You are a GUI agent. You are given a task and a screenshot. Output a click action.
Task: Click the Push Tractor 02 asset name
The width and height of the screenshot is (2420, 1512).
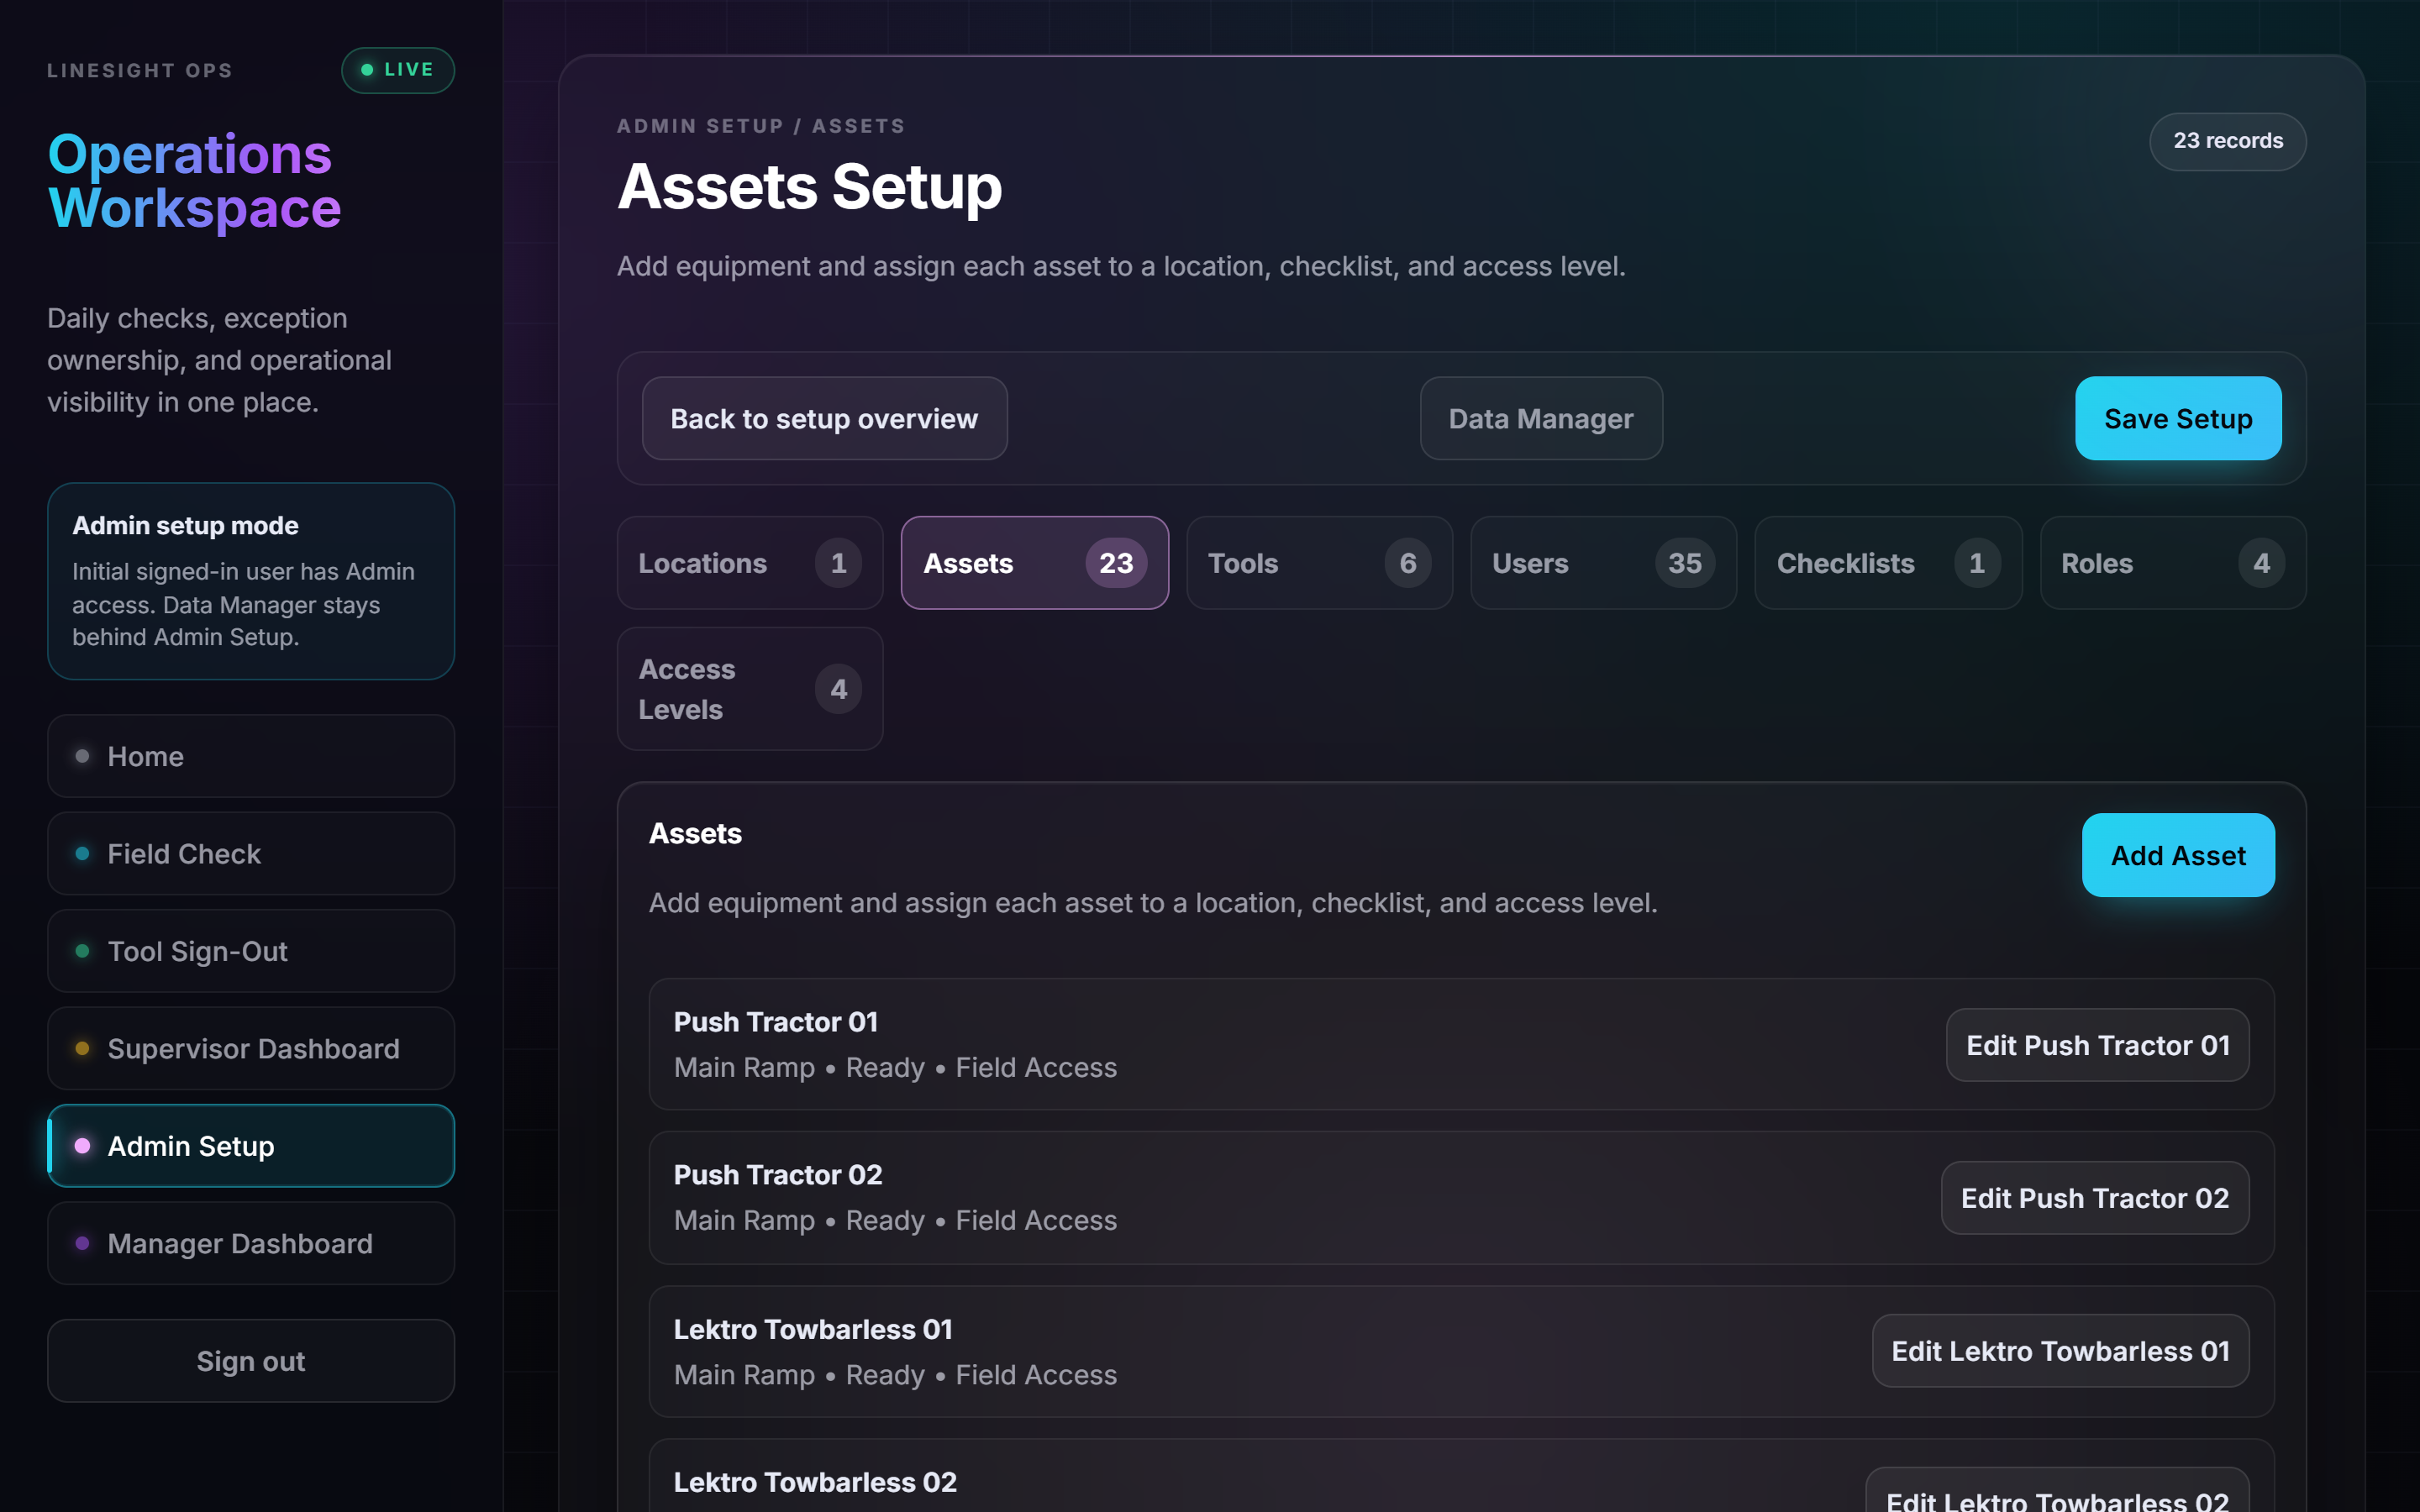pos(778,1175)
